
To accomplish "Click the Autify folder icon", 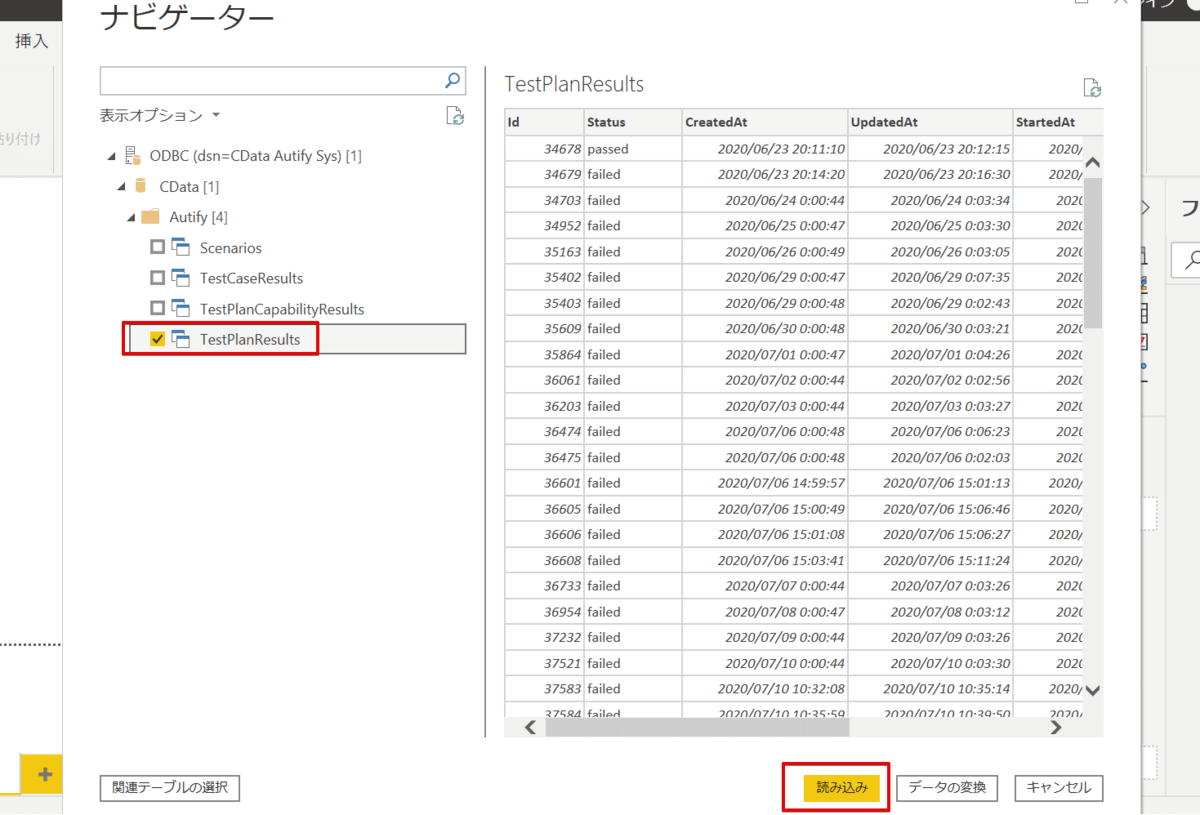I will [150, 216].
